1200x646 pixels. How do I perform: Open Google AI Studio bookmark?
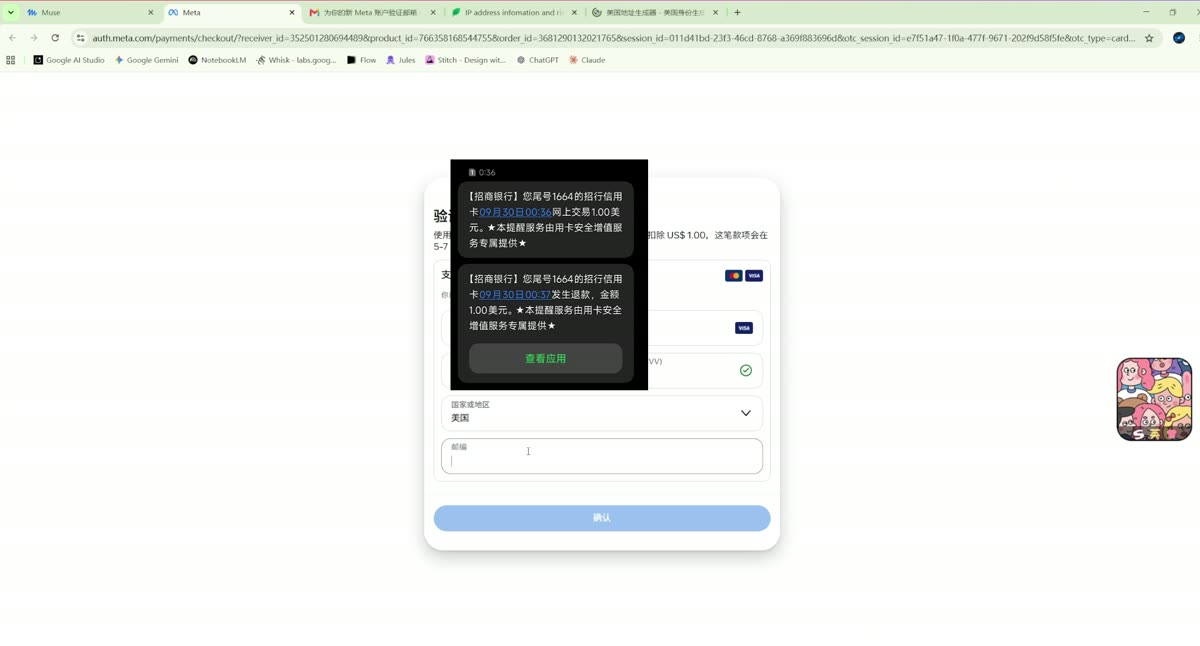[69, 60]
